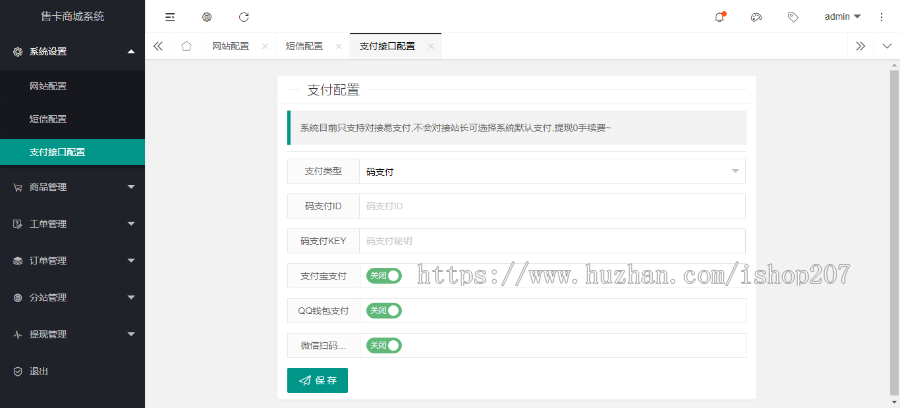900x408 pixels.
Task: Click the refresh icon in the top bar
Action: click(x=243, y=17)
